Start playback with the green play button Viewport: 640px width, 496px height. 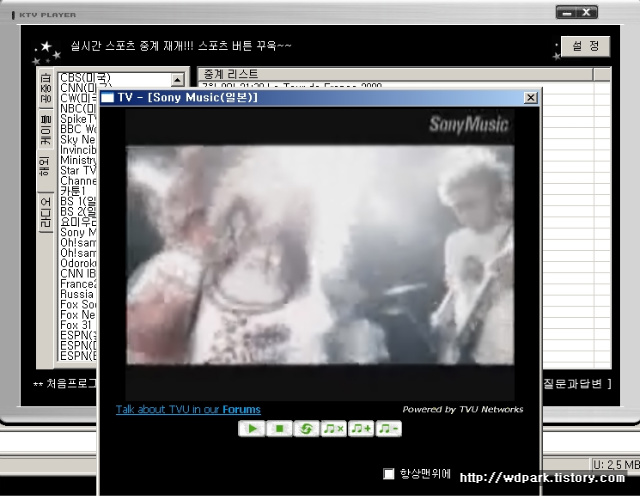[x=251, y=429]
